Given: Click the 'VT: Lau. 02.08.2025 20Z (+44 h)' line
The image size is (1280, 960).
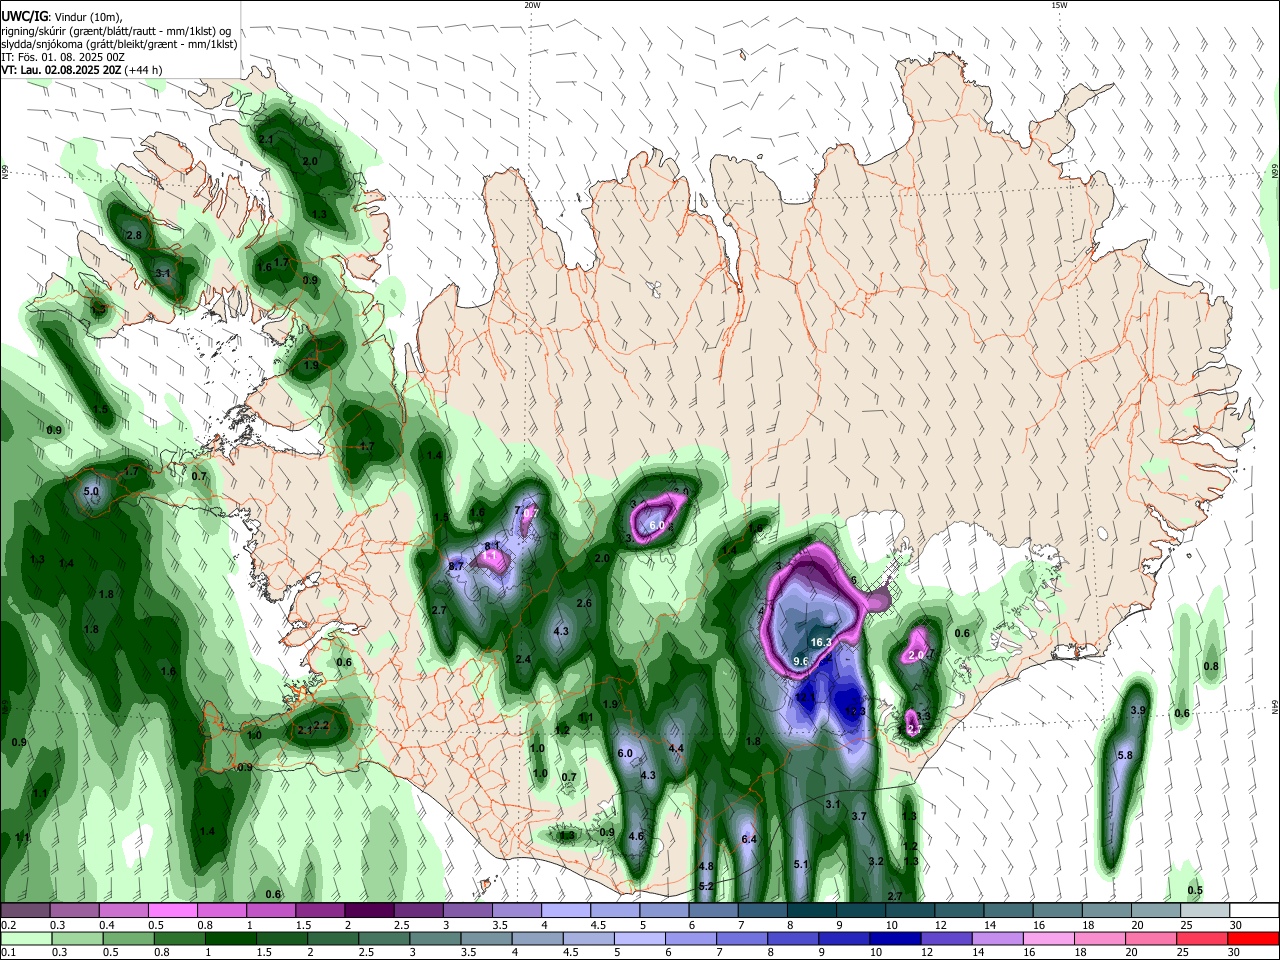Looking at the screenshot, I should (x=81, y=70).
